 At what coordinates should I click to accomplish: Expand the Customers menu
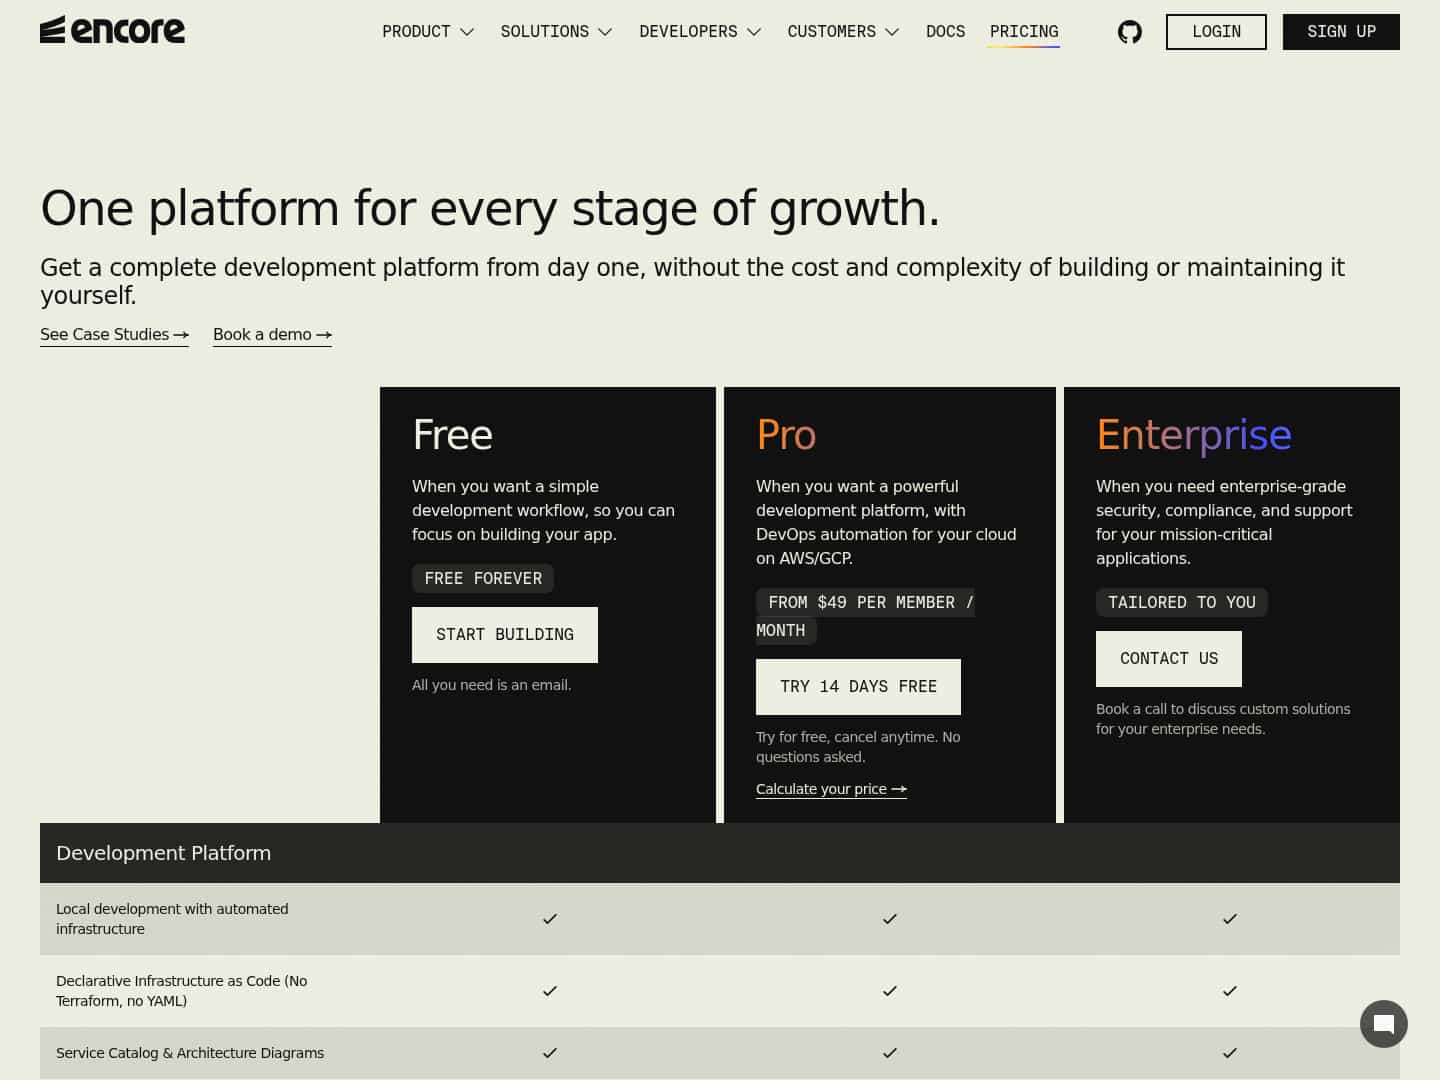tap(843, 32)
